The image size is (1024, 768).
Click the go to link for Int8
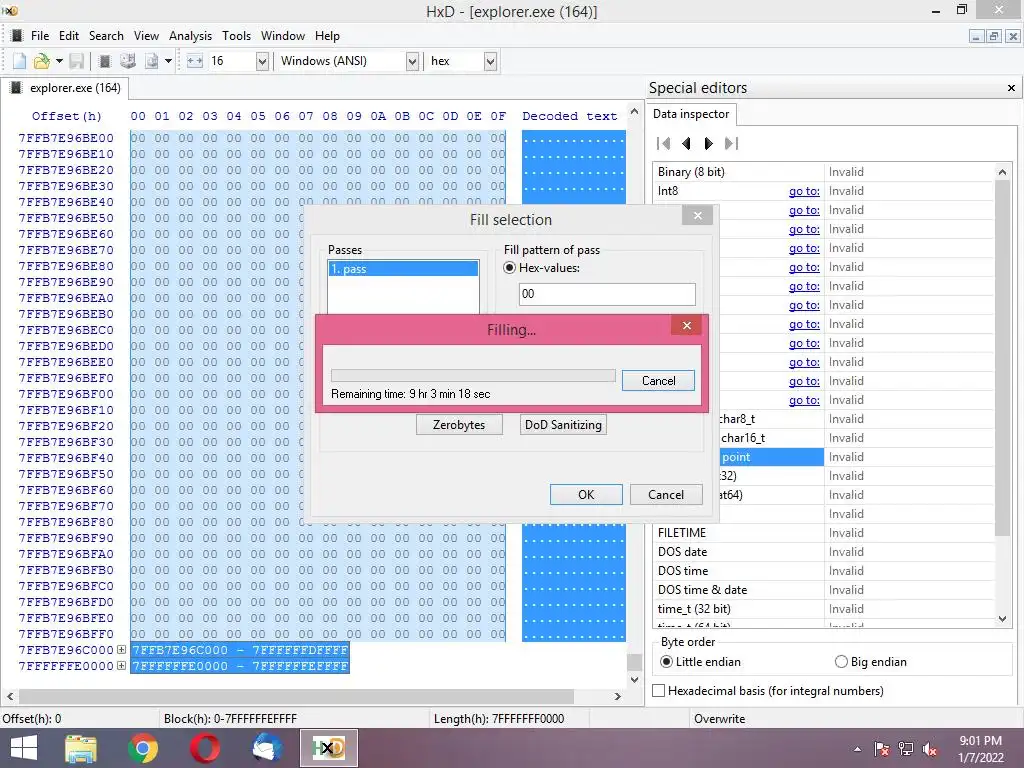tap(804, 191)
